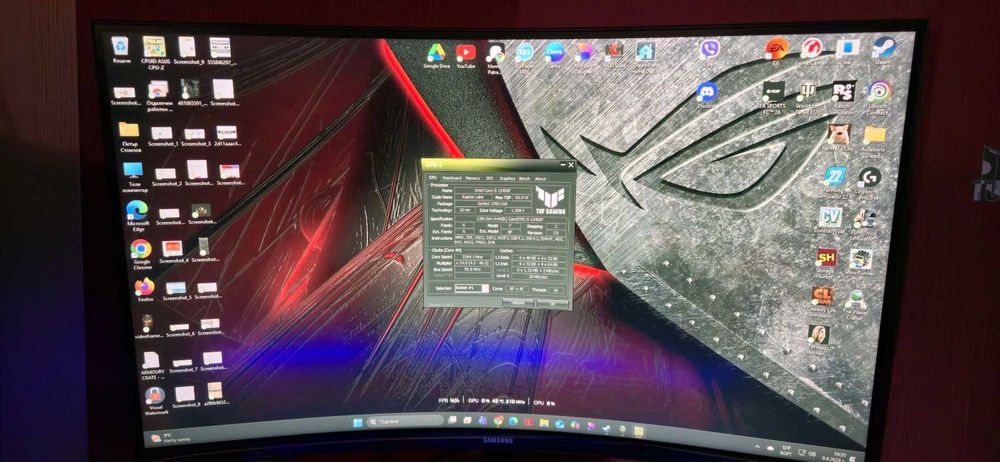This screenshot has height=462, width=1000.
Task: Open the yellow folder on left desktop column
Action: [129, 135]
